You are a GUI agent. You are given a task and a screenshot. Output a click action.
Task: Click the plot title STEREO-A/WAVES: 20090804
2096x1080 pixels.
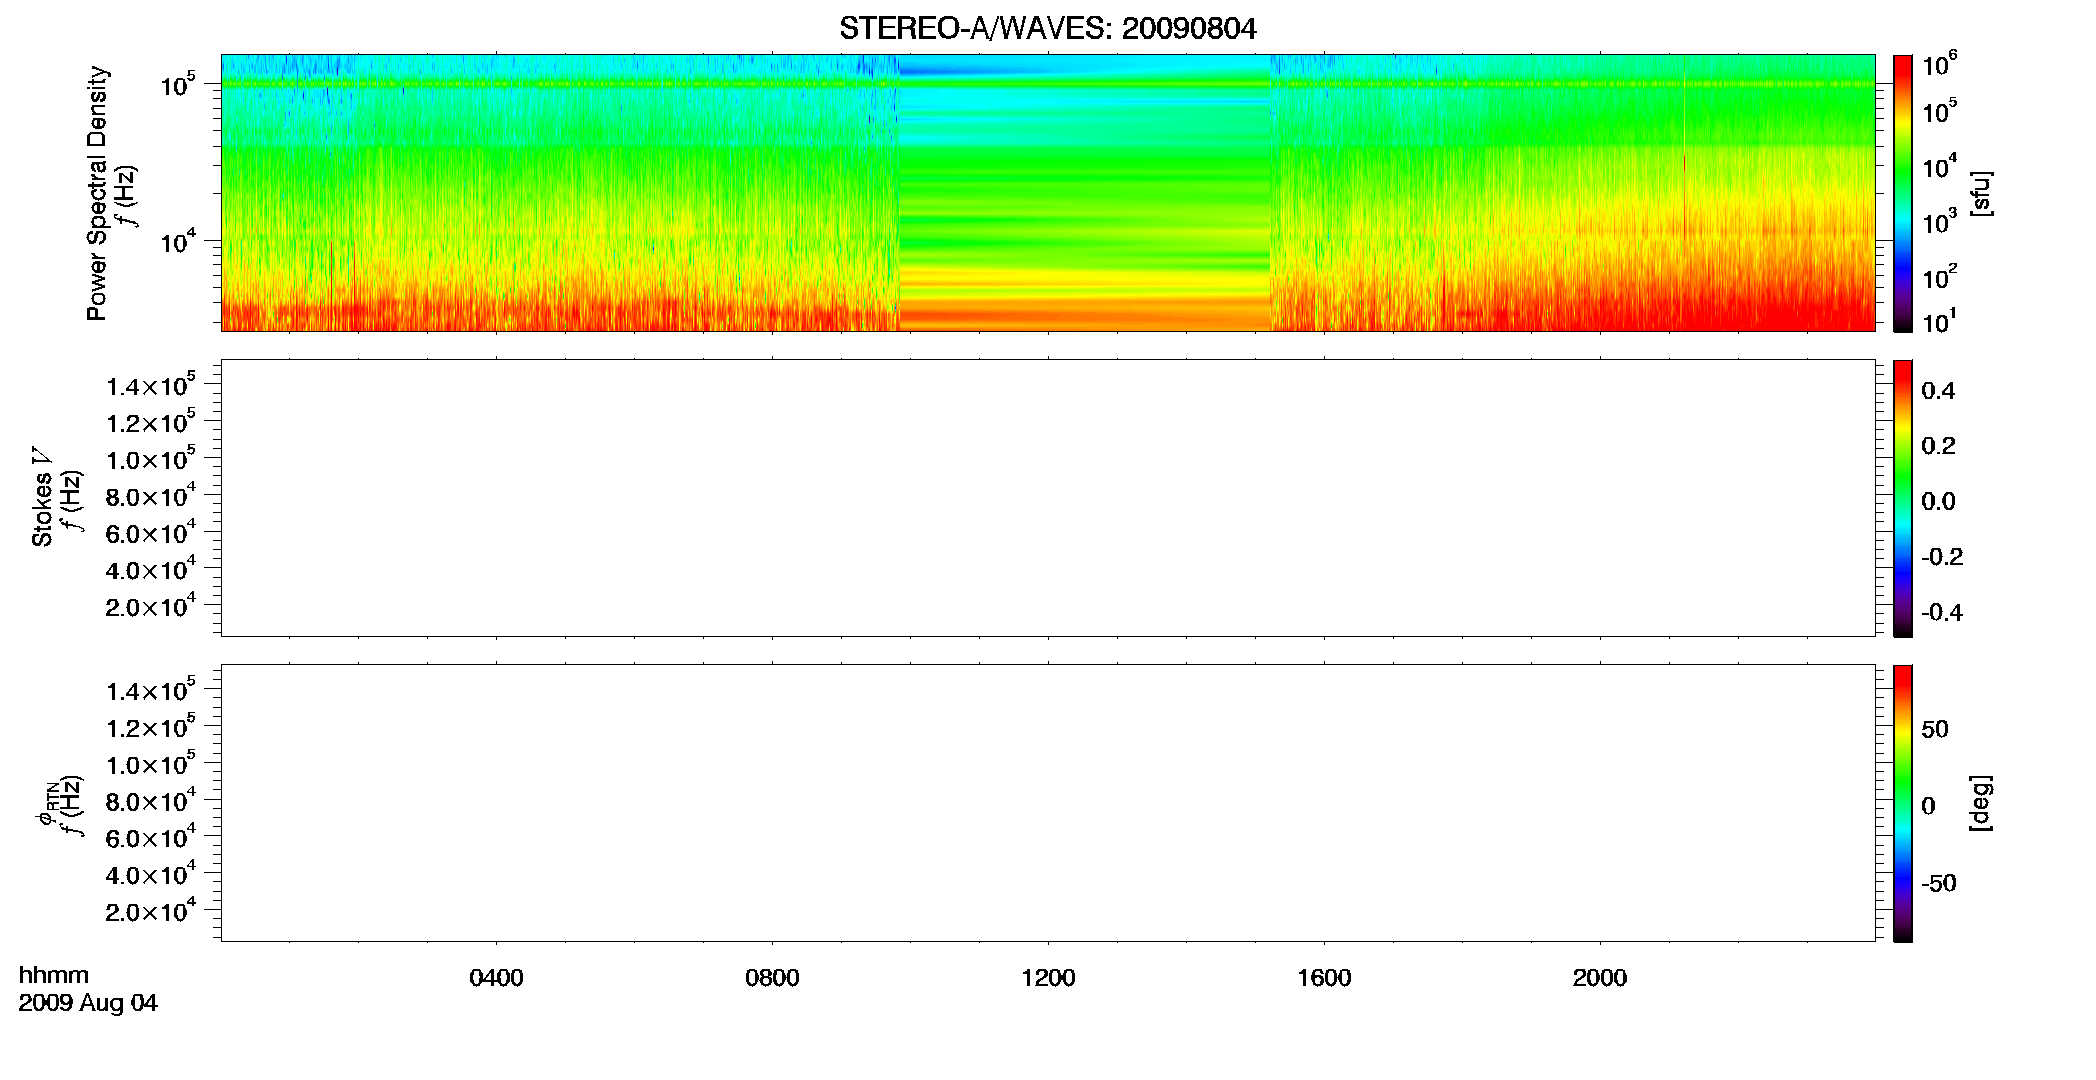pos(1047,28)
